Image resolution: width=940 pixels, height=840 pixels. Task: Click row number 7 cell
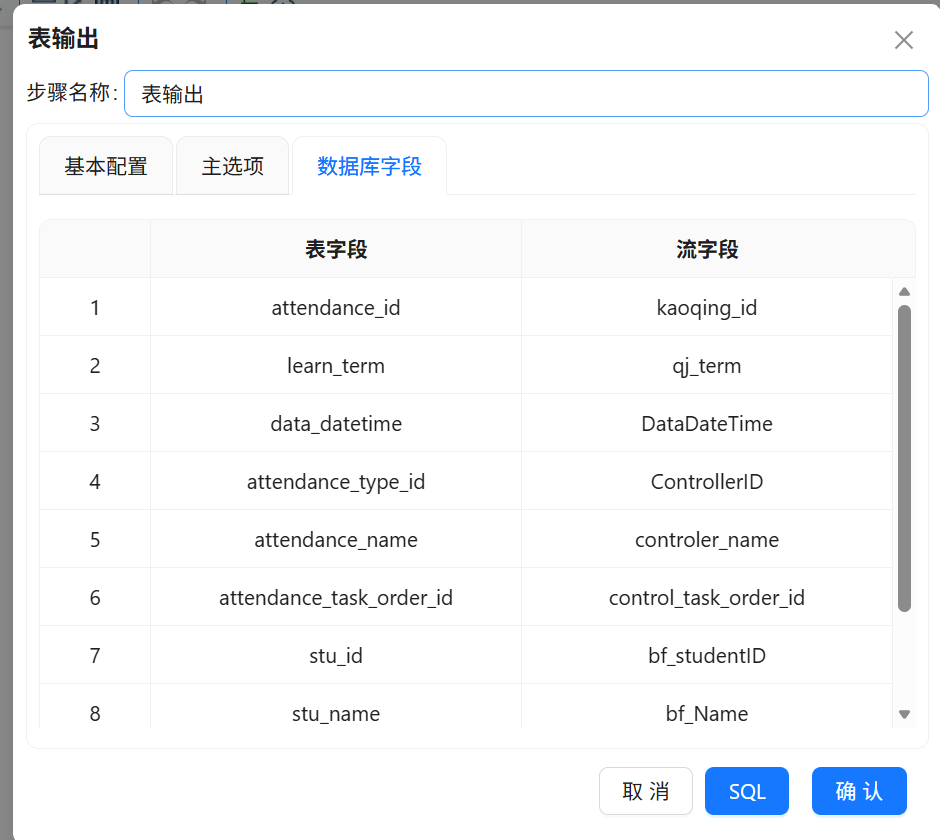tap(95, 655)
